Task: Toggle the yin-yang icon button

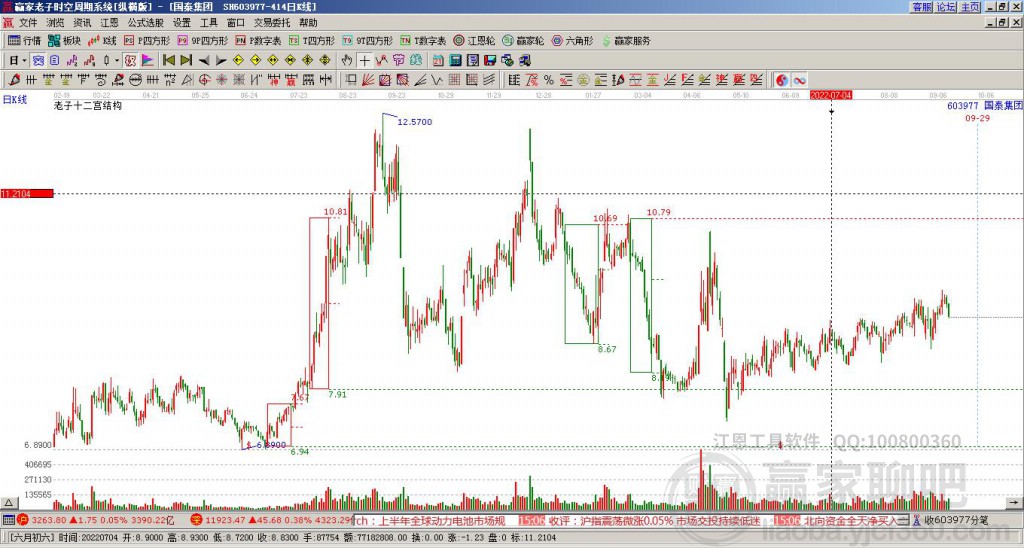Action: (x=782, y=80)
